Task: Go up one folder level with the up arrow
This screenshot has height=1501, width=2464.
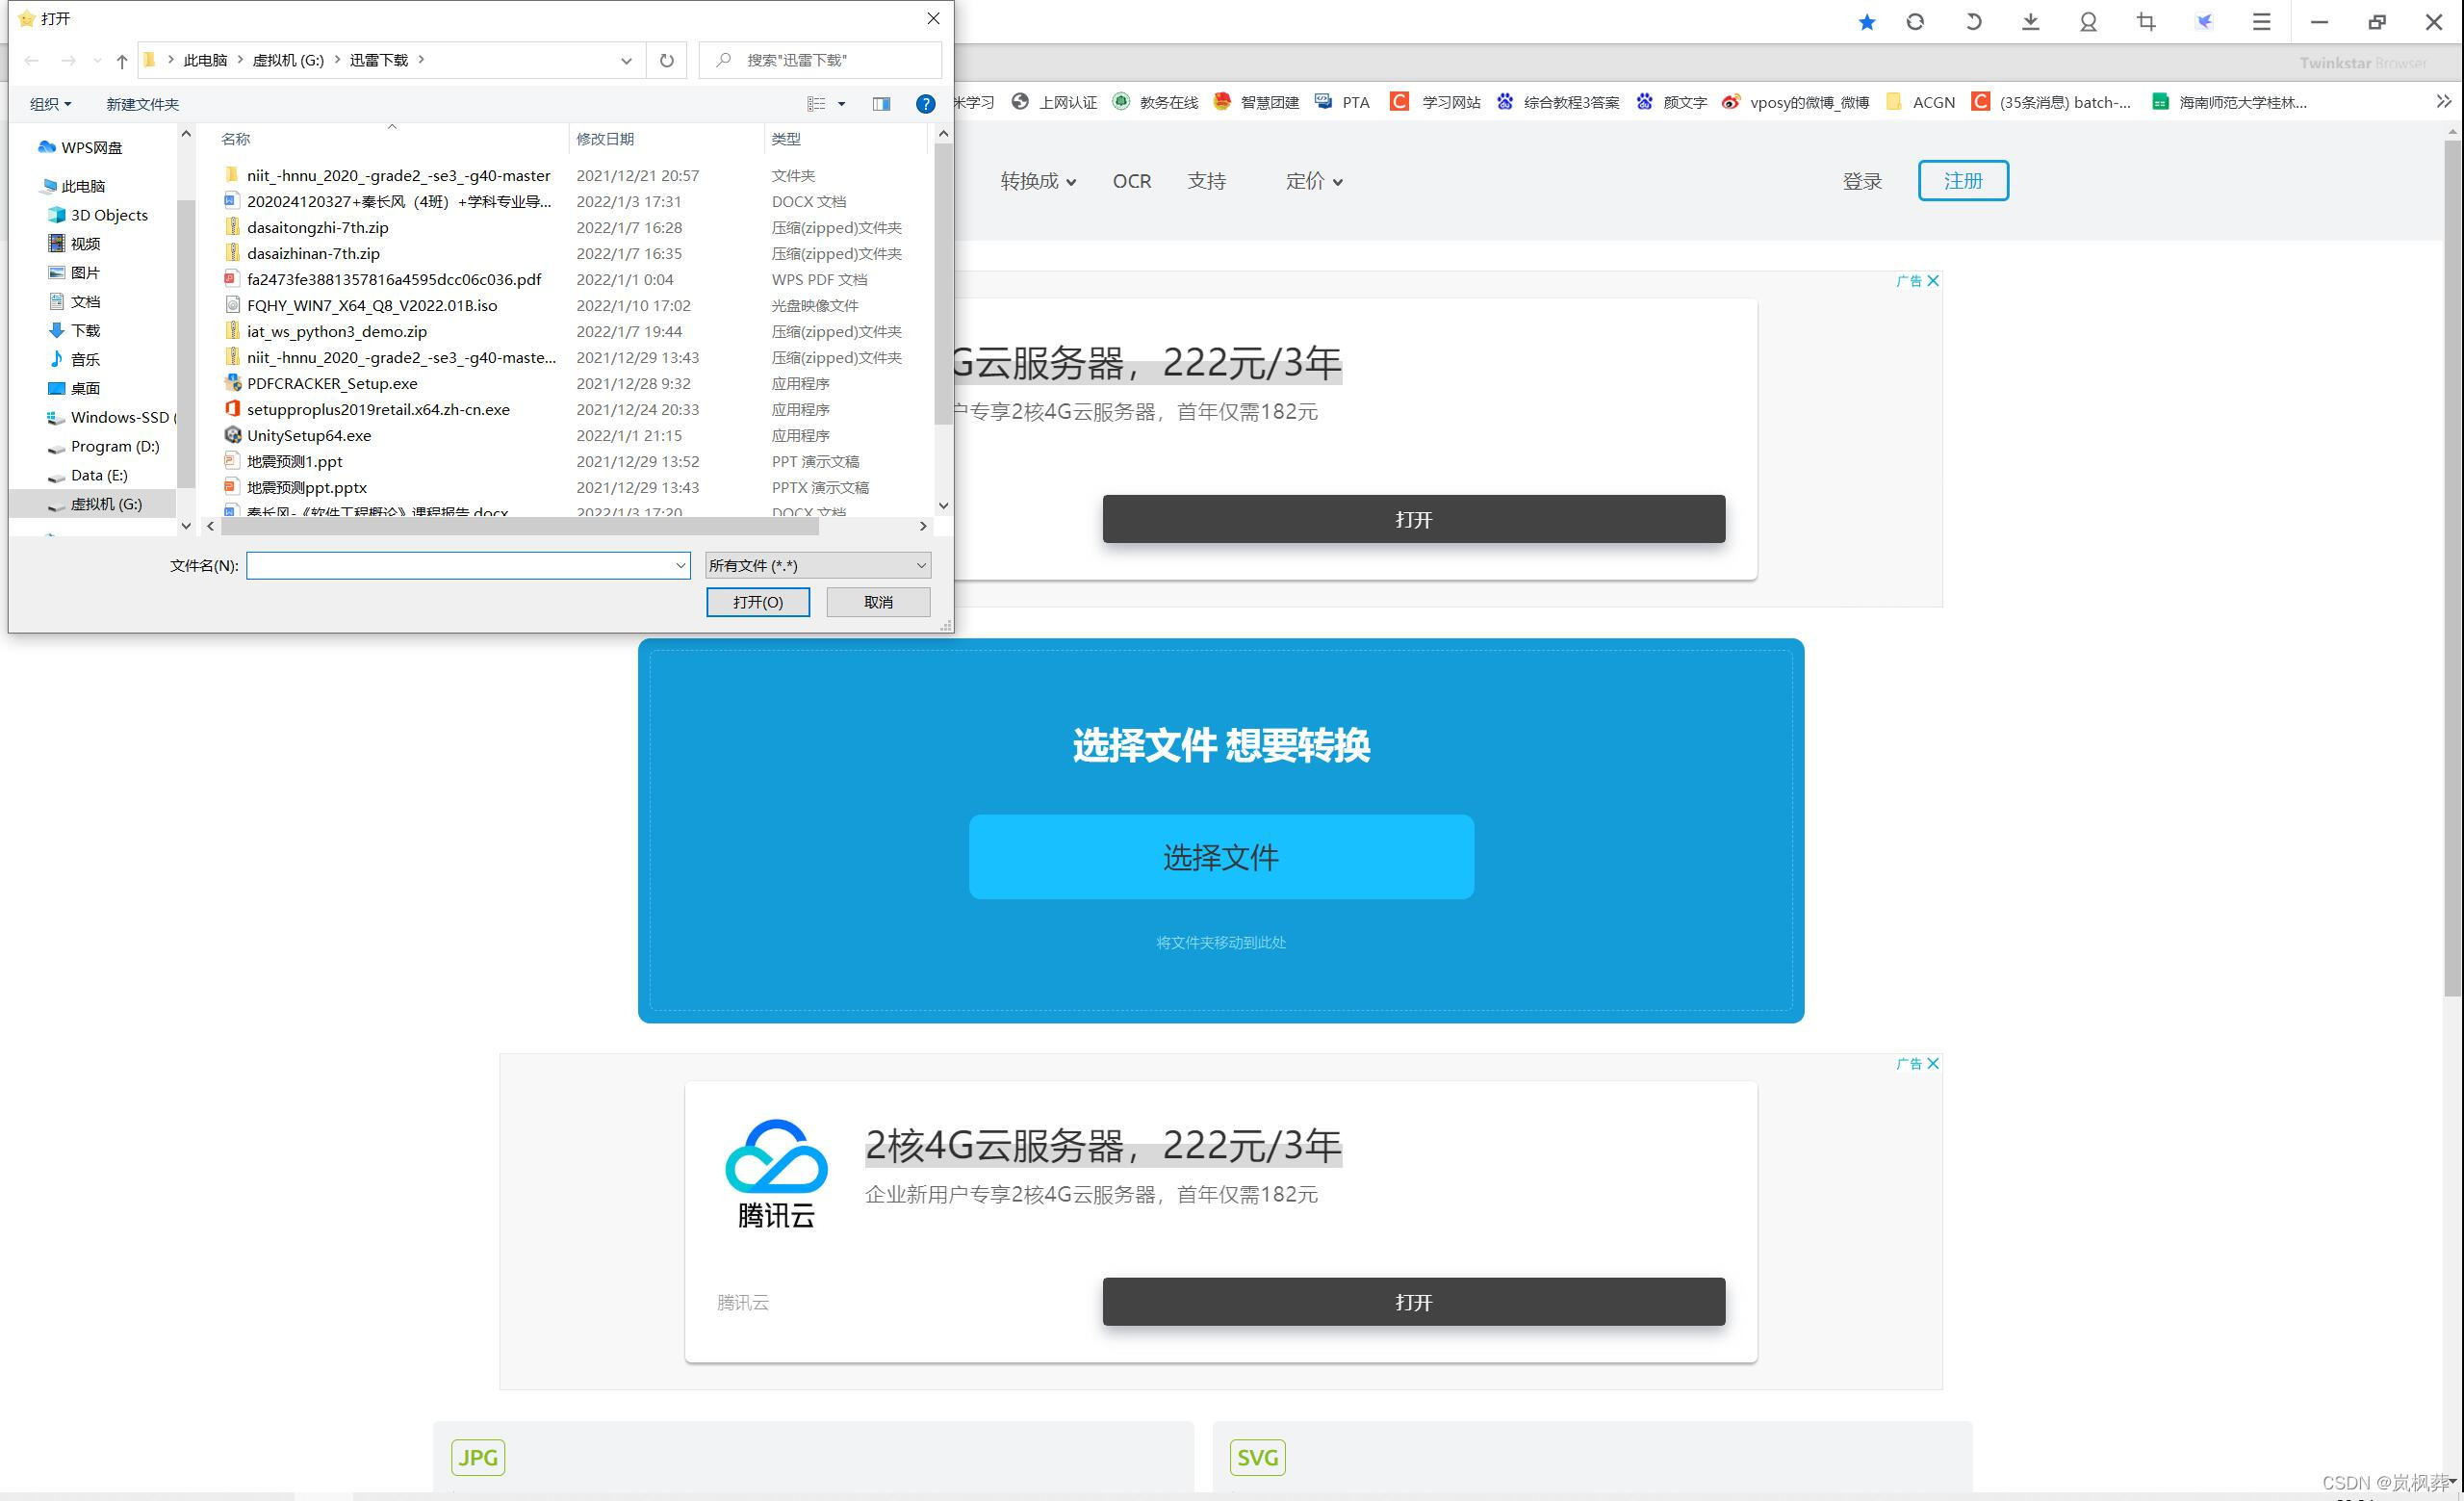Action: click(x=122, y=60)
